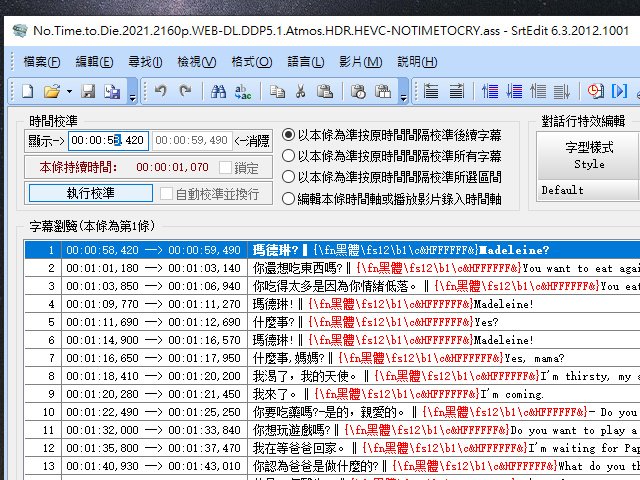Select 以本條為準按原時間間隔校準所選區間 radio
This screenshot has width=640, height=480.
tap(288, 177)
